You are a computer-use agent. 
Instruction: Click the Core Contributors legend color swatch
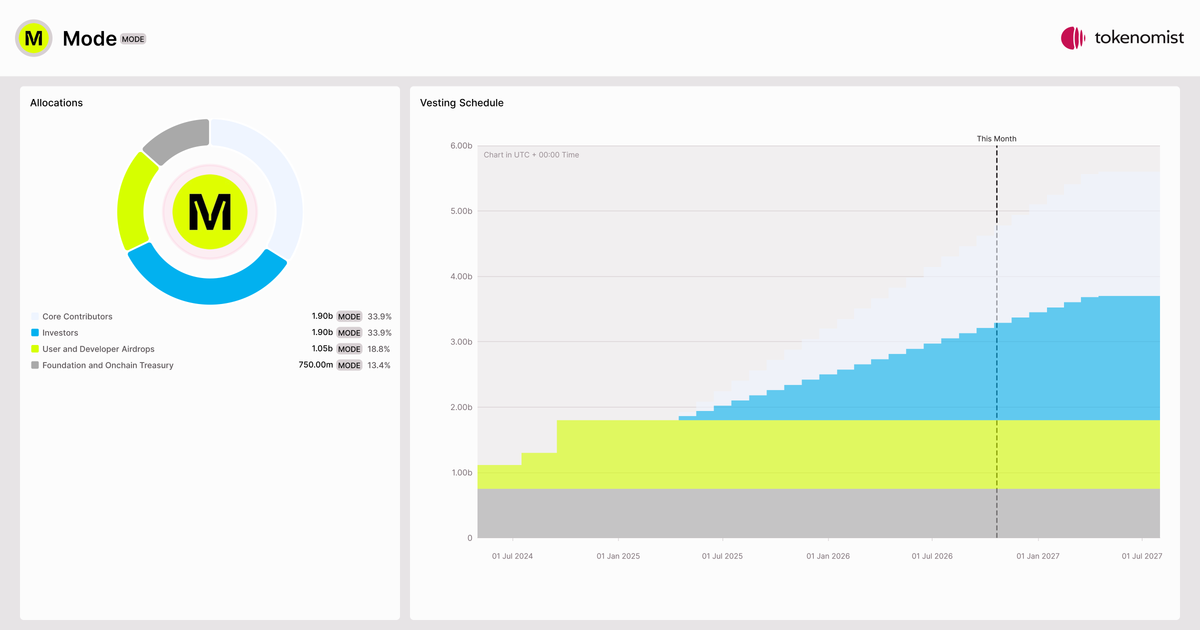point(35,317)
